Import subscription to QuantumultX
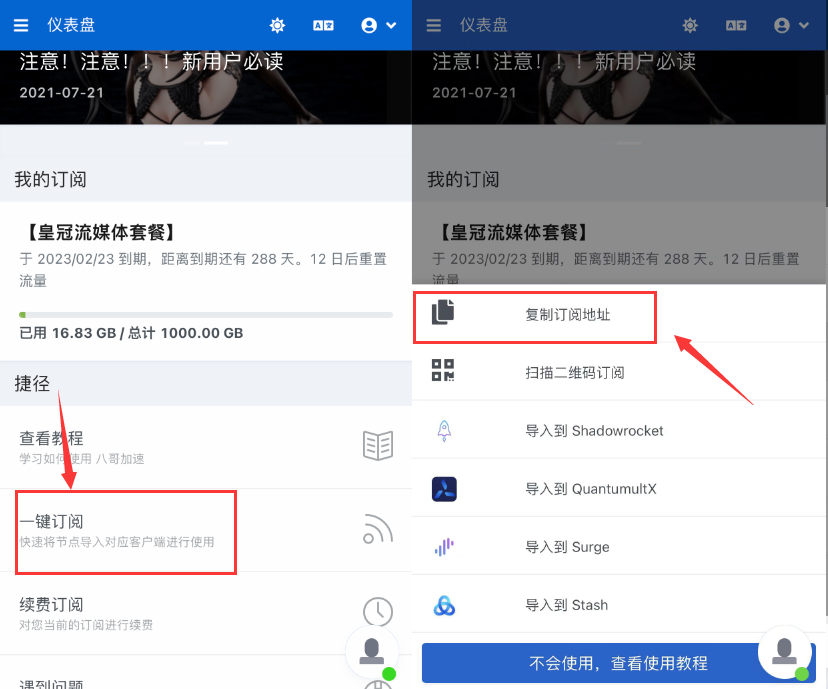 tap(619, 488)
